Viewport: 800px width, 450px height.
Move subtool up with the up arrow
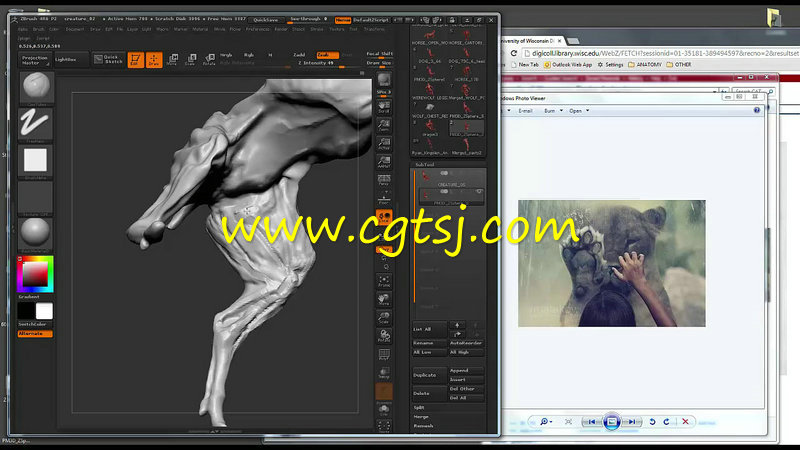coord(457,325)
